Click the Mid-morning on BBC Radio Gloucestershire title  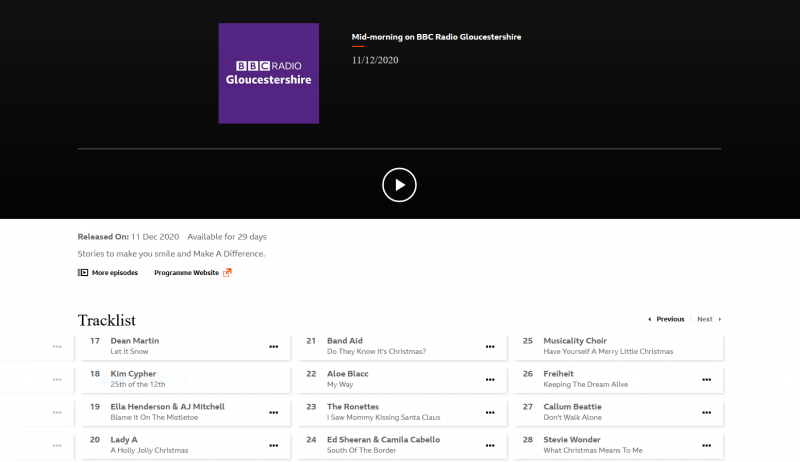[x=436, y=37]
